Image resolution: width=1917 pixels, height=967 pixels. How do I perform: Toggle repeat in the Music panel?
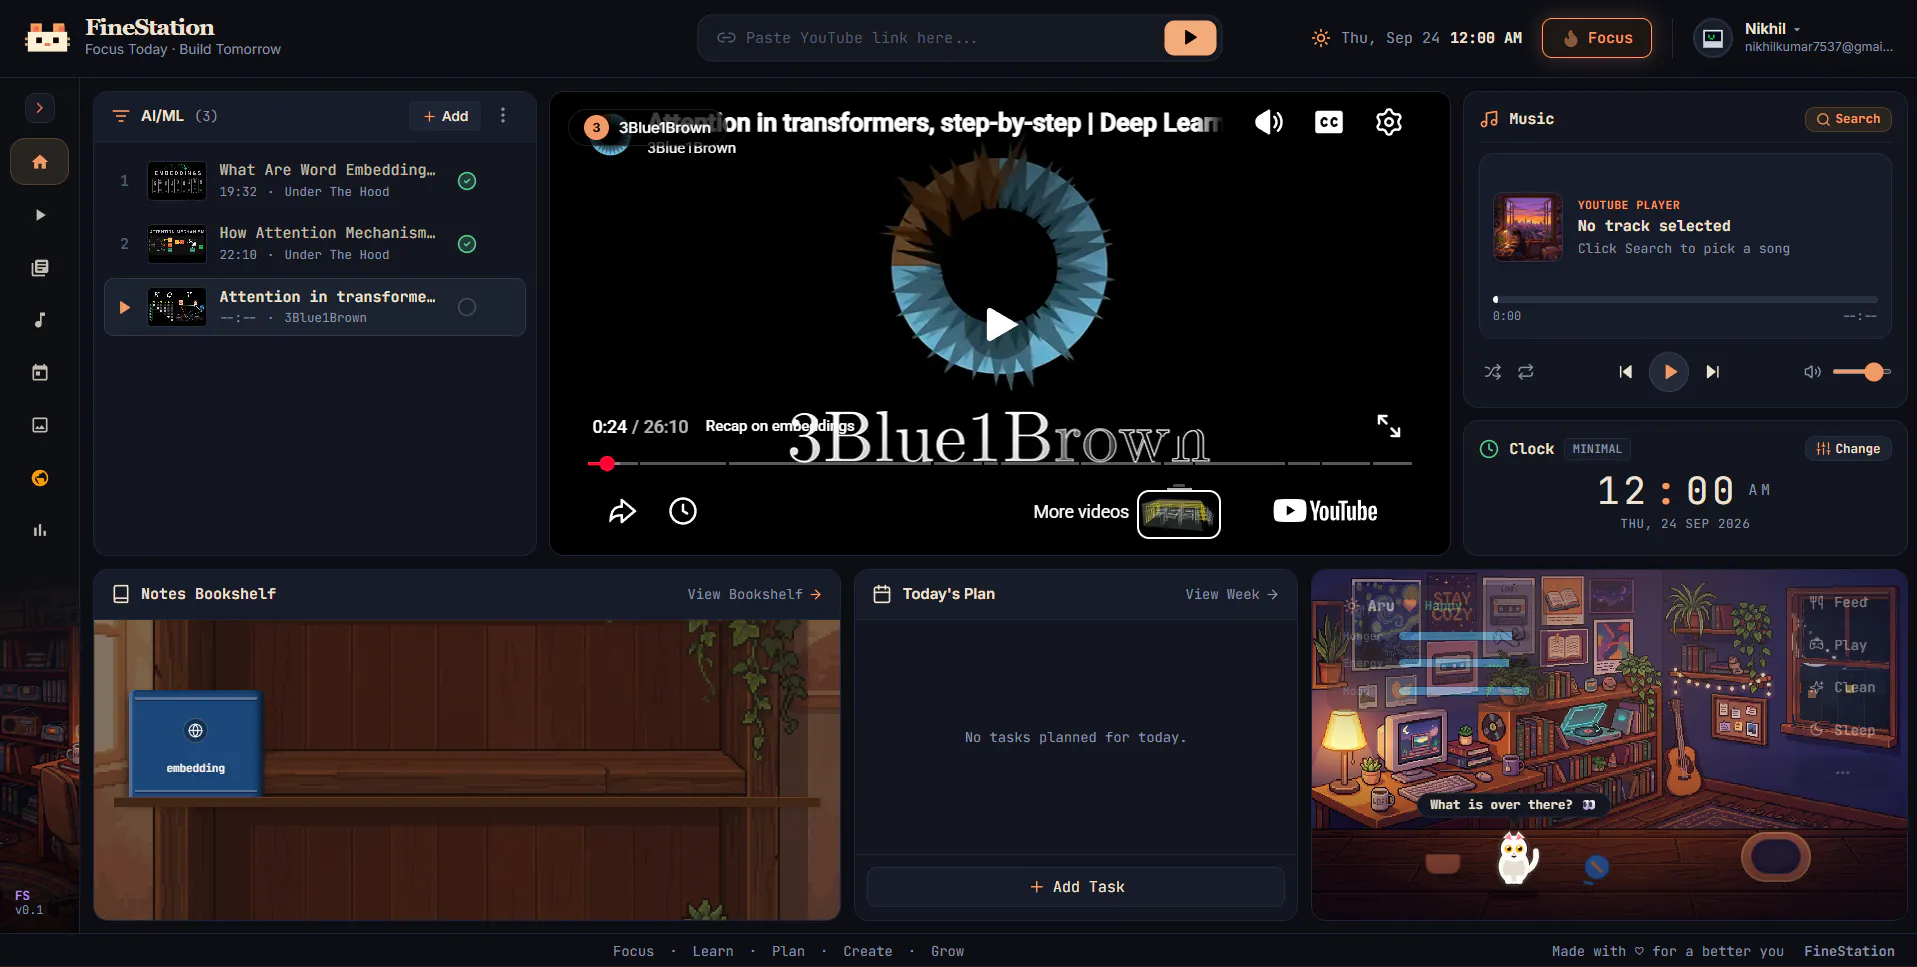pyautogui.click(x=1526, y=372)
